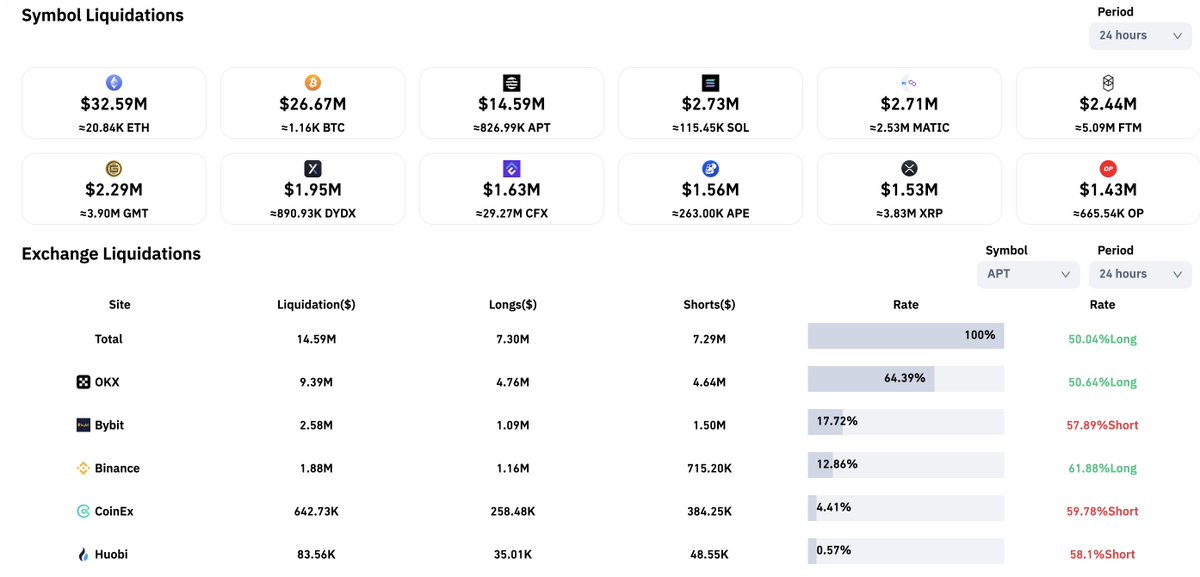Select the Bybit exchange name
The image size is (1200, 577).
[110, 425]
